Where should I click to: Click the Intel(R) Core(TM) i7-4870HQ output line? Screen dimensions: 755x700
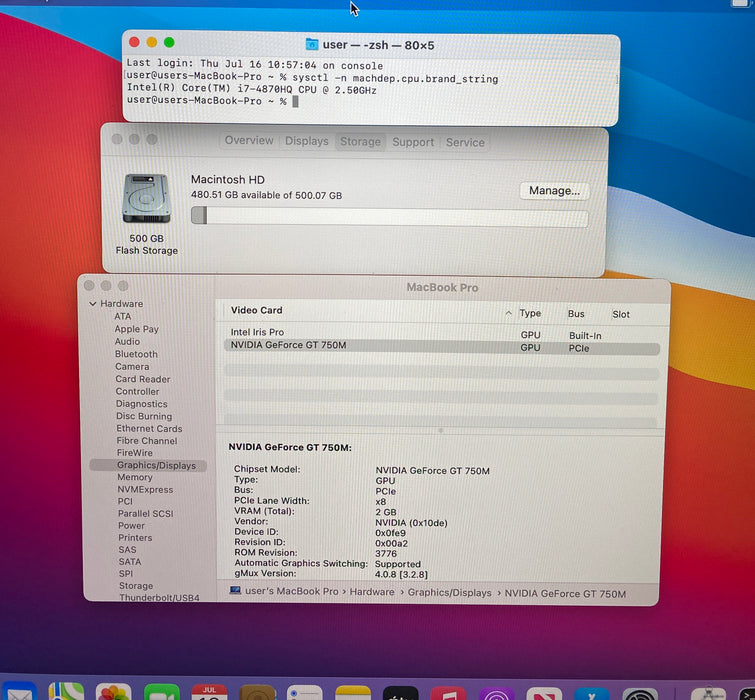(251, 89)
